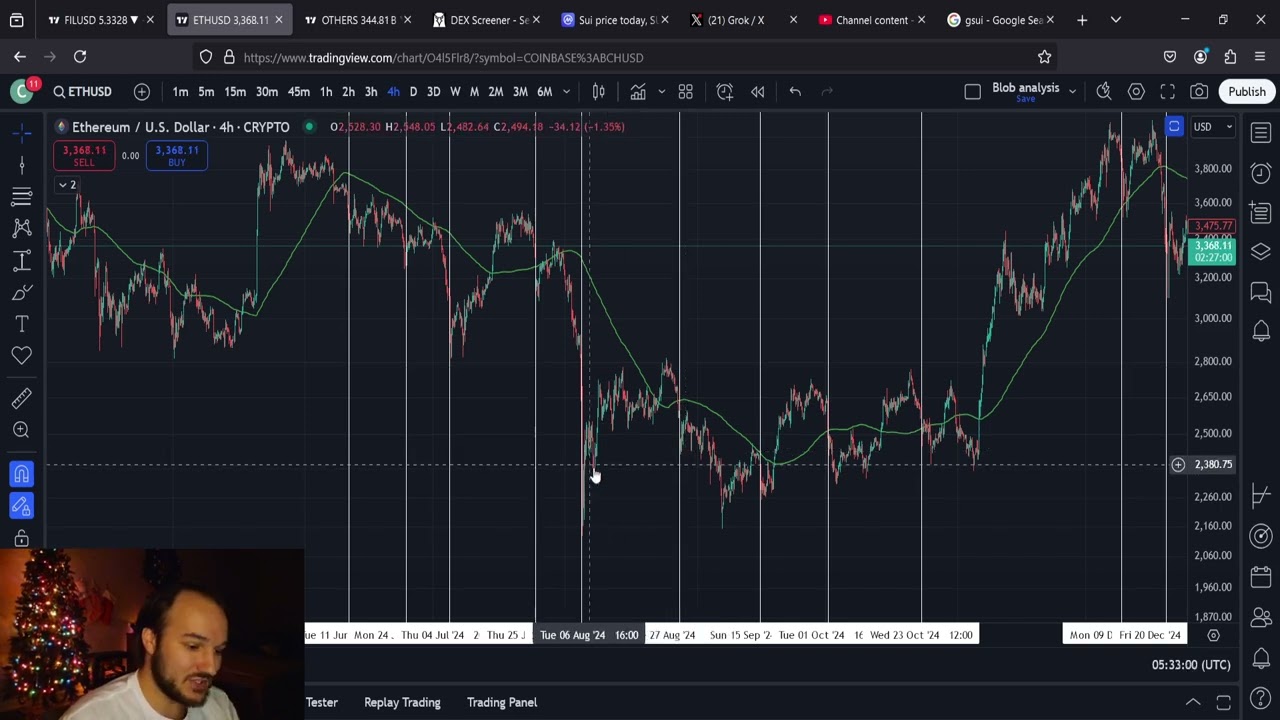
Task: Open the Trading Panel tab
Action: point(501,702)
